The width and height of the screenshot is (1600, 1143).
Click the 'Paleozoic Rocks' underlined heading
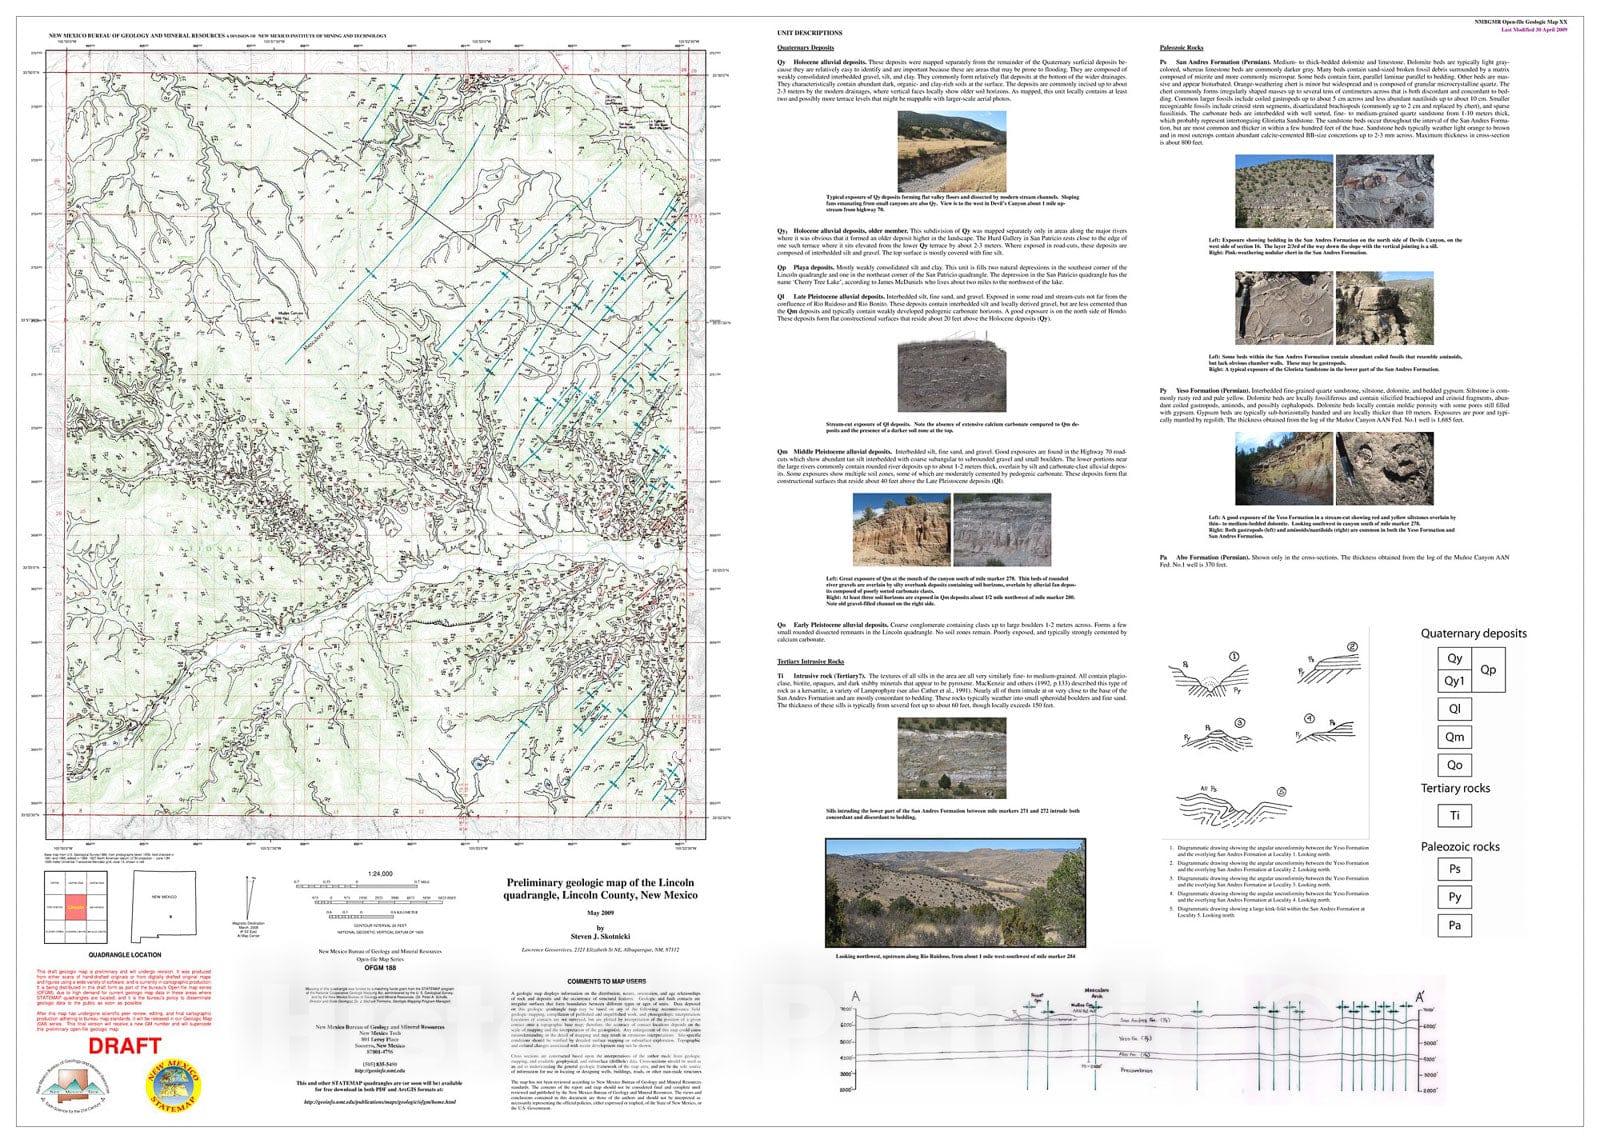1181,48
